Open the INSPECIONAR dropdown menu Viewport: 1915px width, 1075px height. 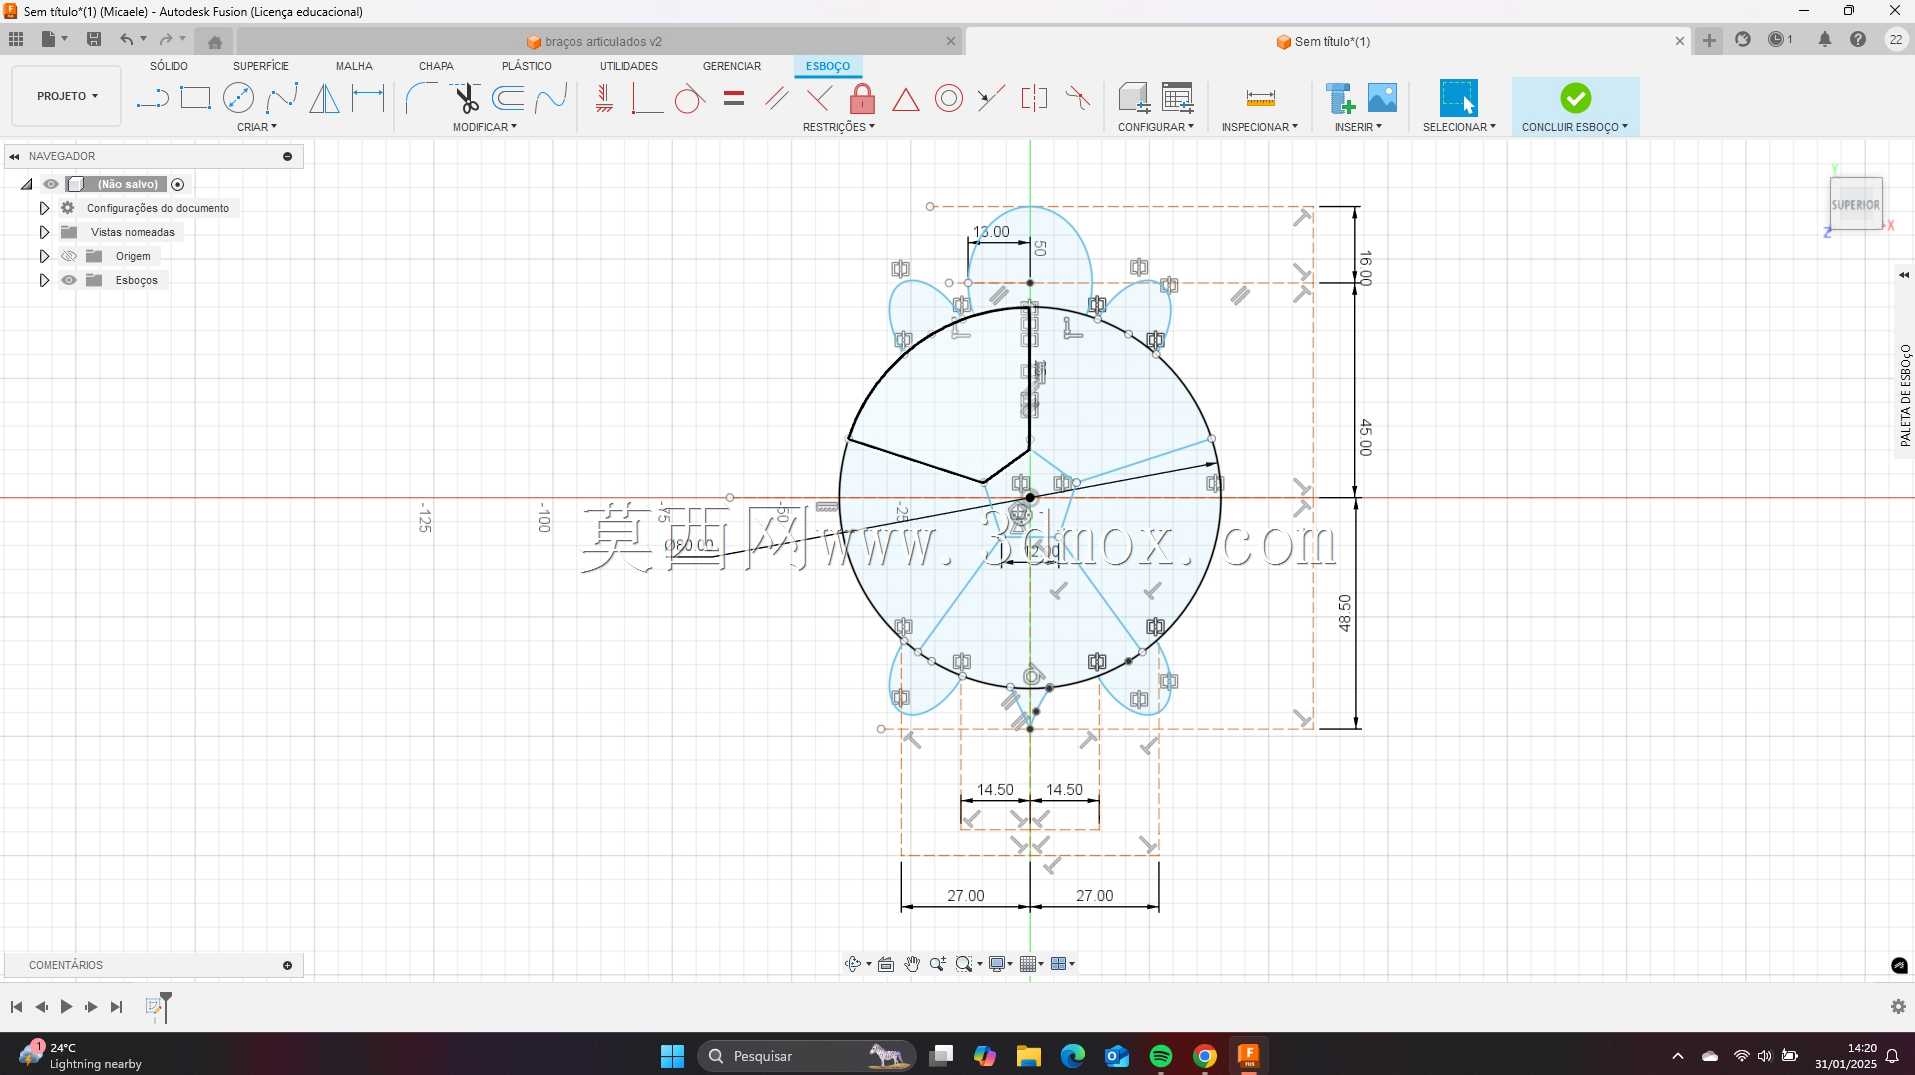point(1260,127)
